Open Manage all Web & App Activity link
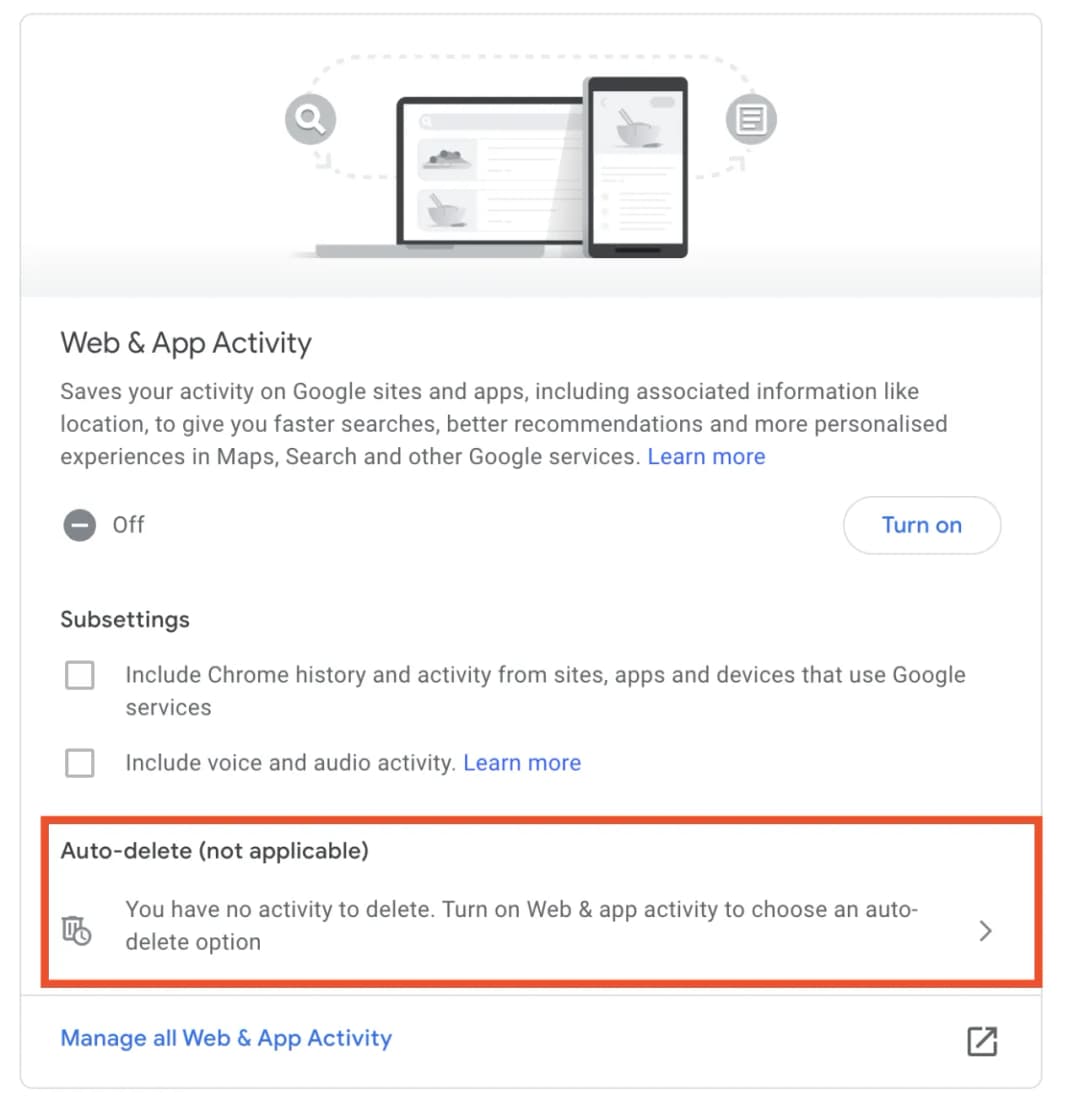 pos(226,1038)
